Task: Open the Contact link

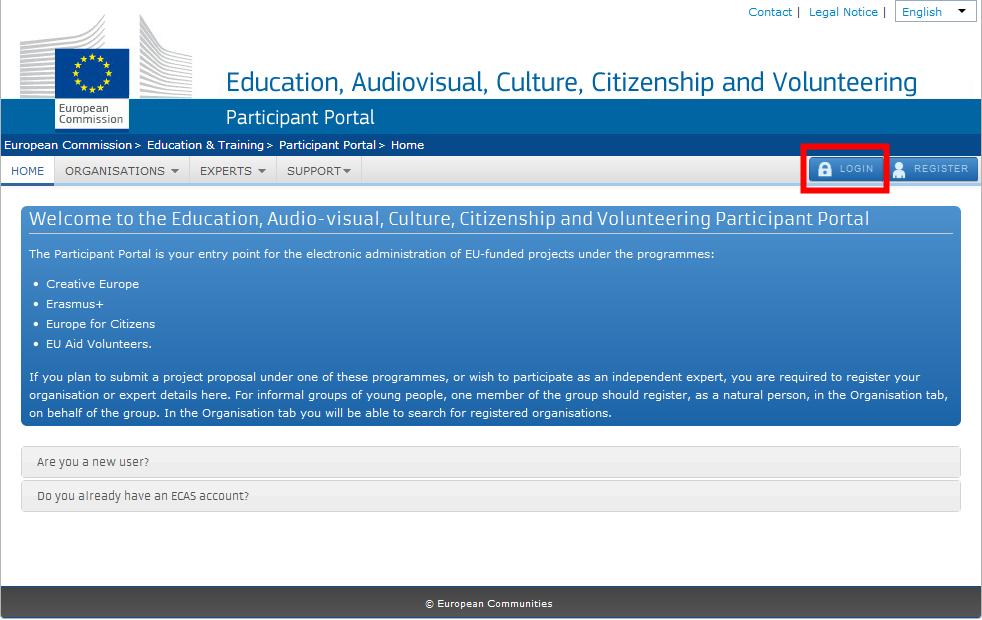Action: (770, 12)
